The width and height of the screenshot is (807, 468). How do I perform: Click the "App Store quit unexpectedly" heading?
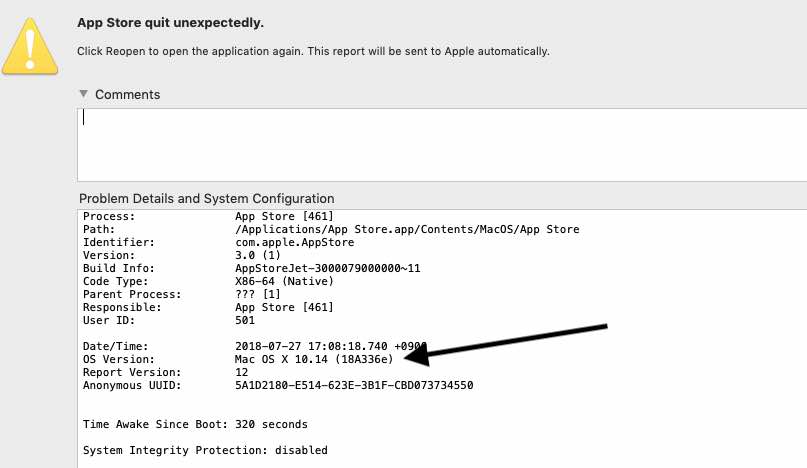coord(177,22)
